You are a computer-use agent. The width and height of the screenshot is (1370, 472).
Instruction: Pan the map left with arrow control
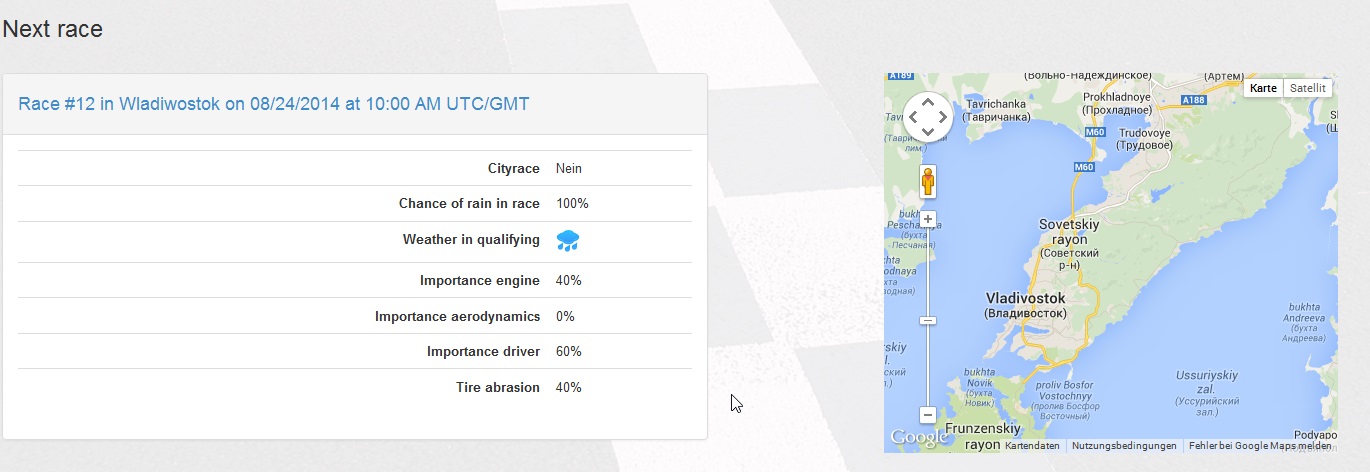pyautogui.click(x=913, y=117)
